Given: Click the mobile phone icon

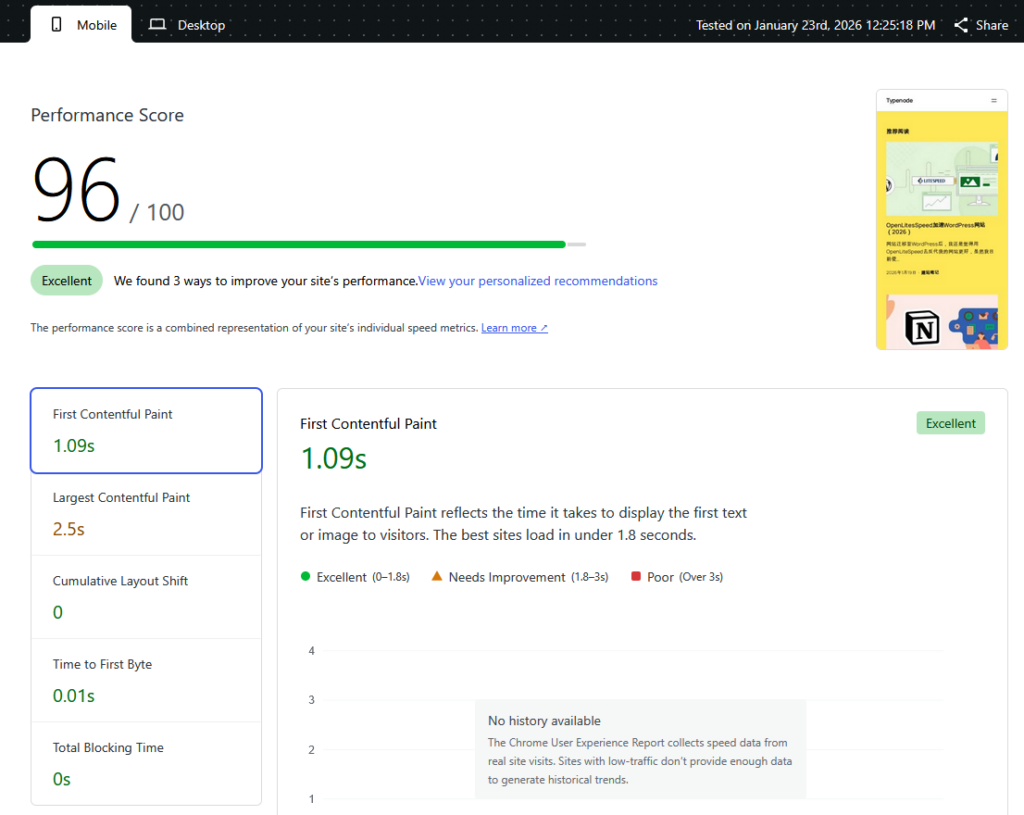Looking at the screenshot, I should coord(57,24).
